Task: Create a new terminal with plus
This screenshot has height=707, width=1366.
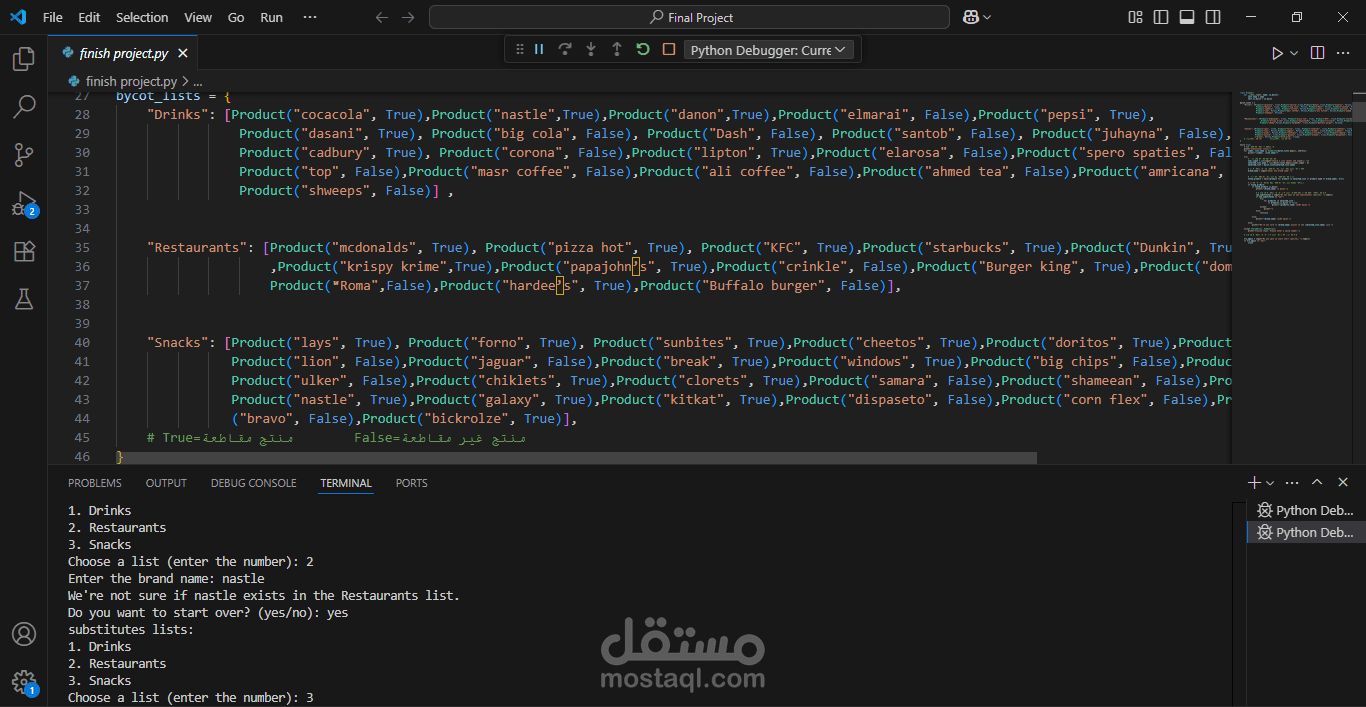Action: pos(1254,483)
